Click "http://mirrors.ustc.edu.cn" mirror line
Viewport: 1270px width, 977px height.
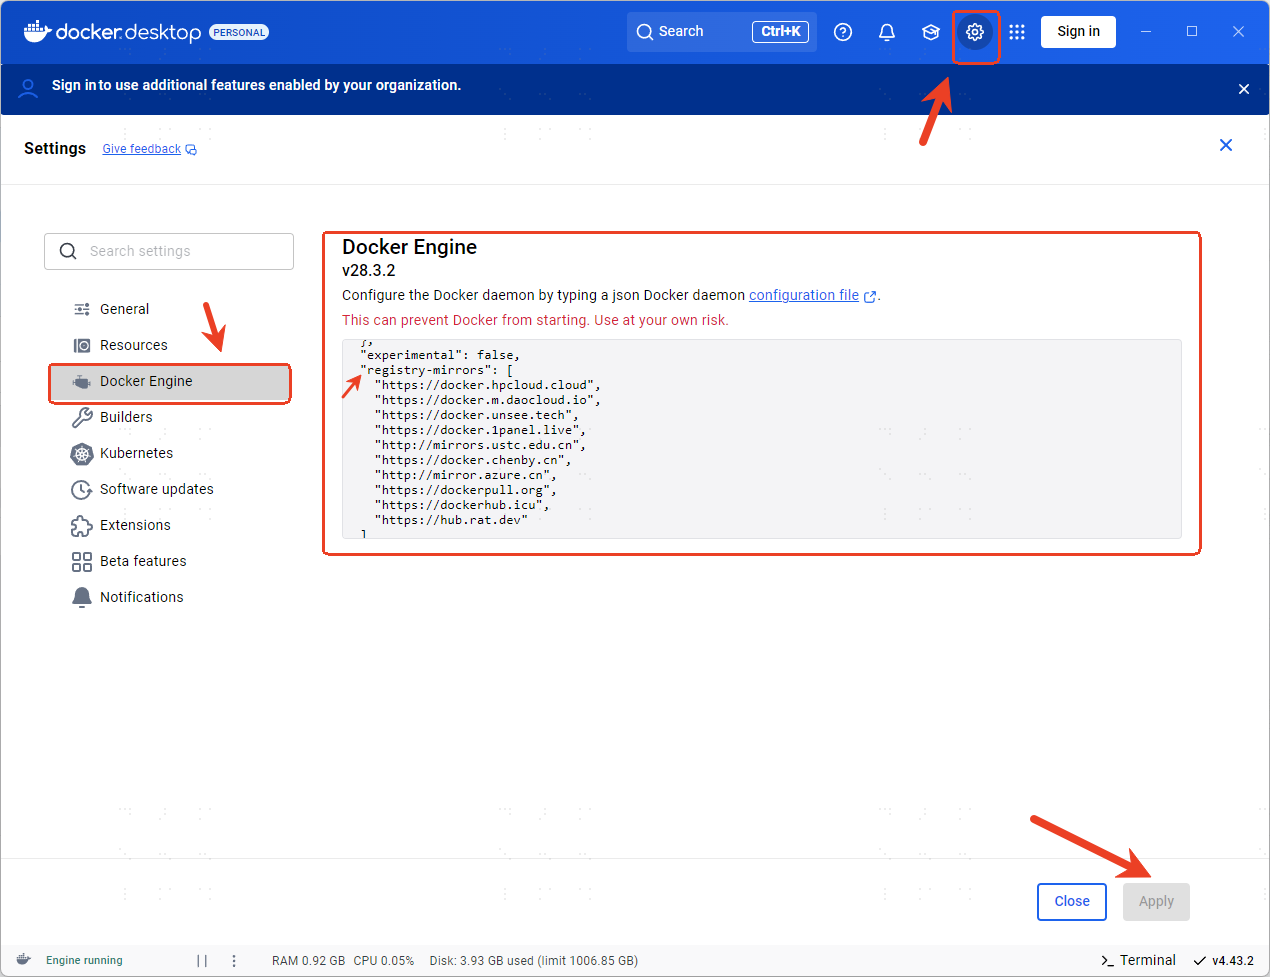480,445
